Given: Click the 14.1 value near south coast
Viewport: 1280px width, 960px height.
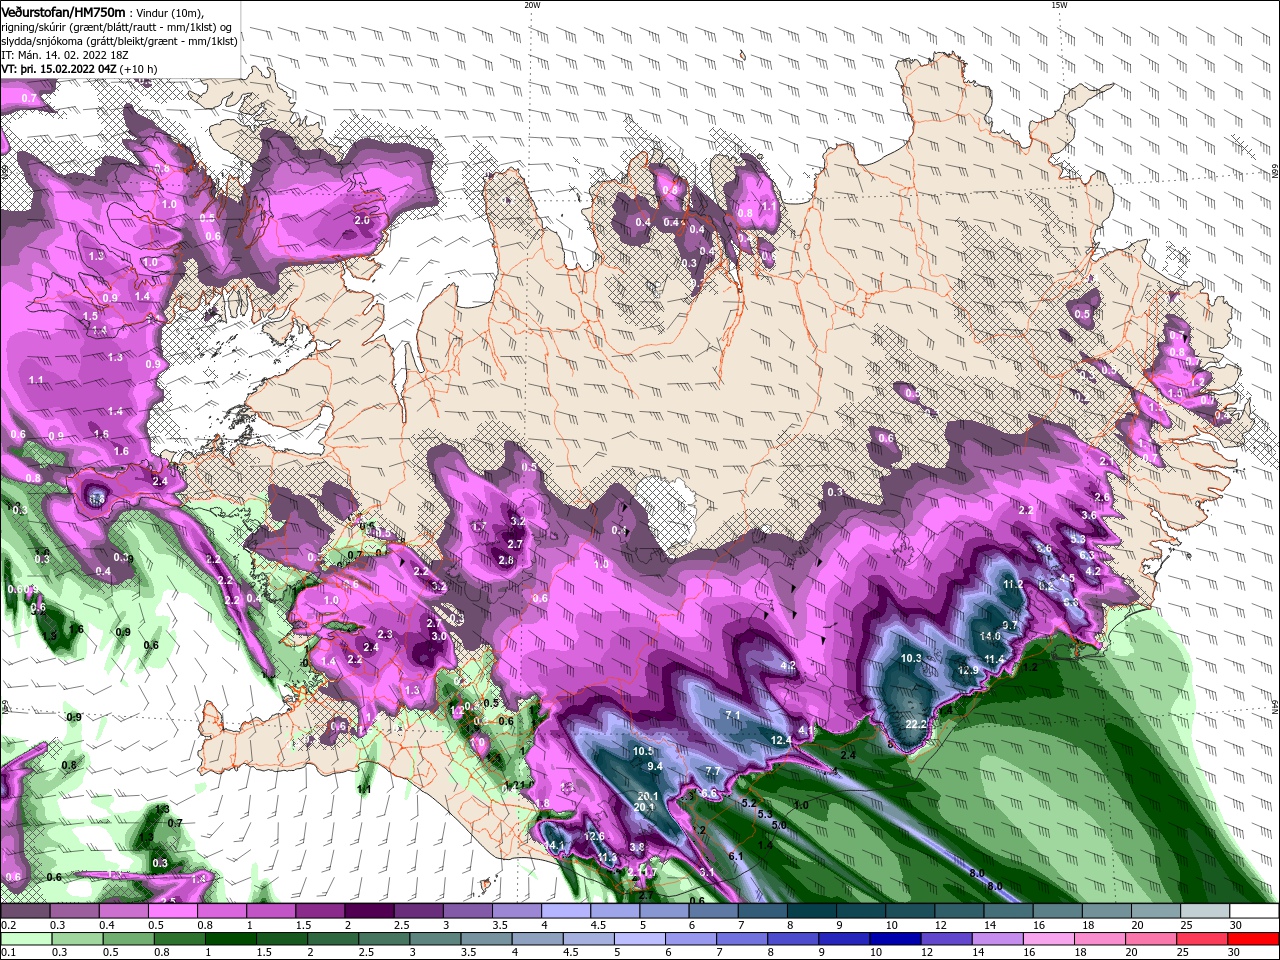Looking at the screenshot, I should (556, 846).
